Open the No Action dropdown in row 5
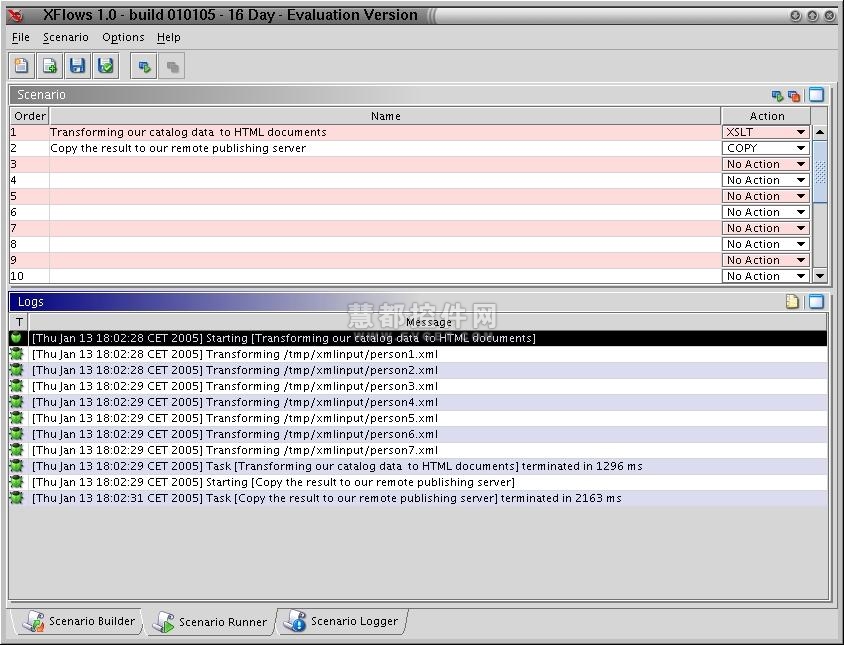 (x=765, y=196)
